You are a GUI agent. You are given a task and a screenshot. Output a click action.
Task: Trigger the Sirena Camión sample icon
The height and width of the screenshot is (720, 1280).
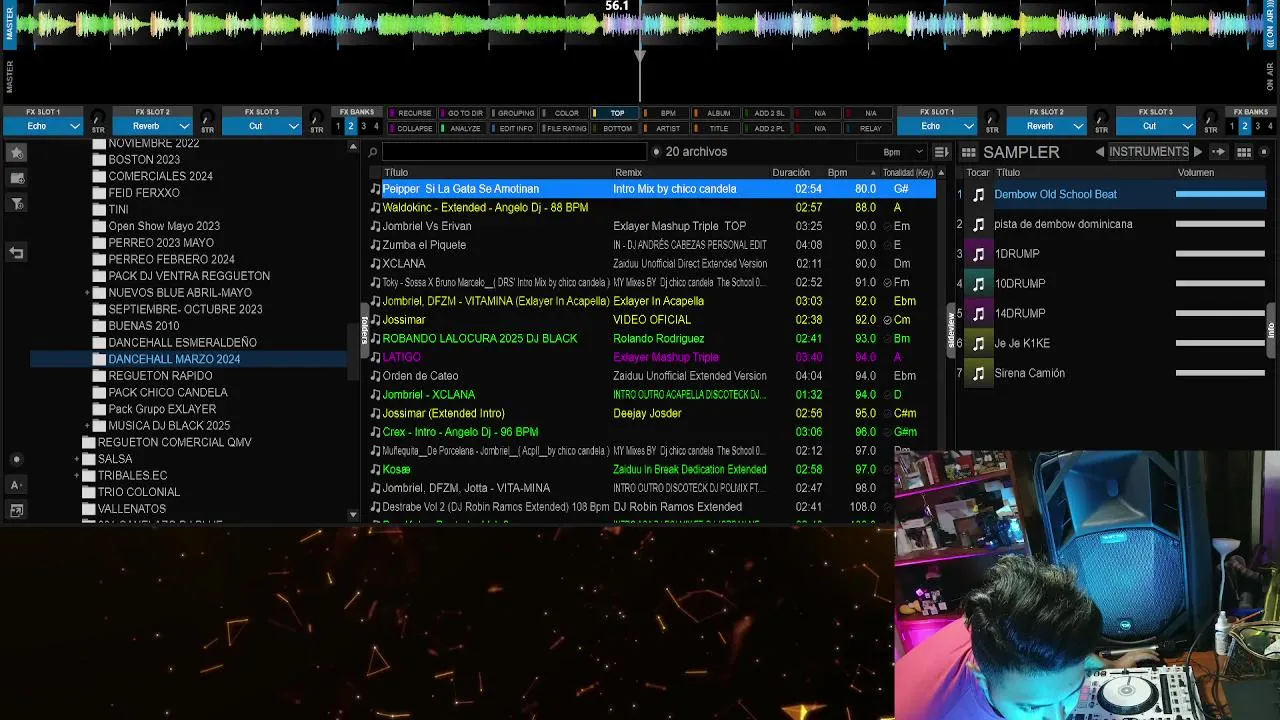pyautogui.click(x=979, y=374)
